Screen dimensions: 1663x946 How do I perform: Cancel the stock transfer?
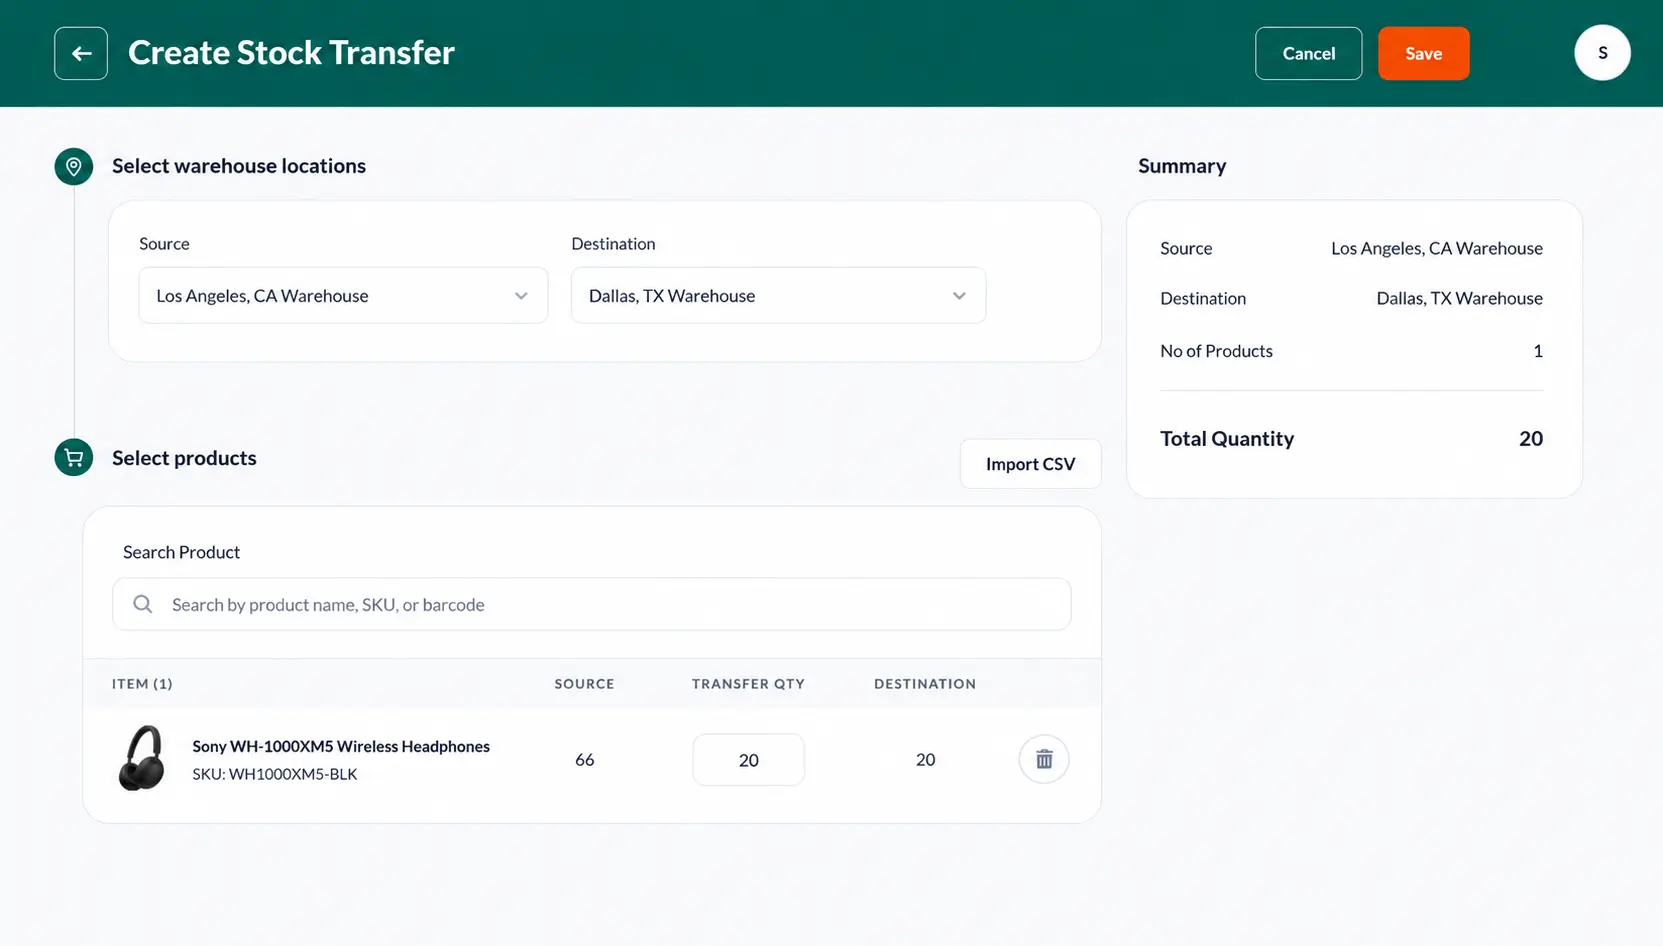pyautogui.click(x=1308, y=53)
